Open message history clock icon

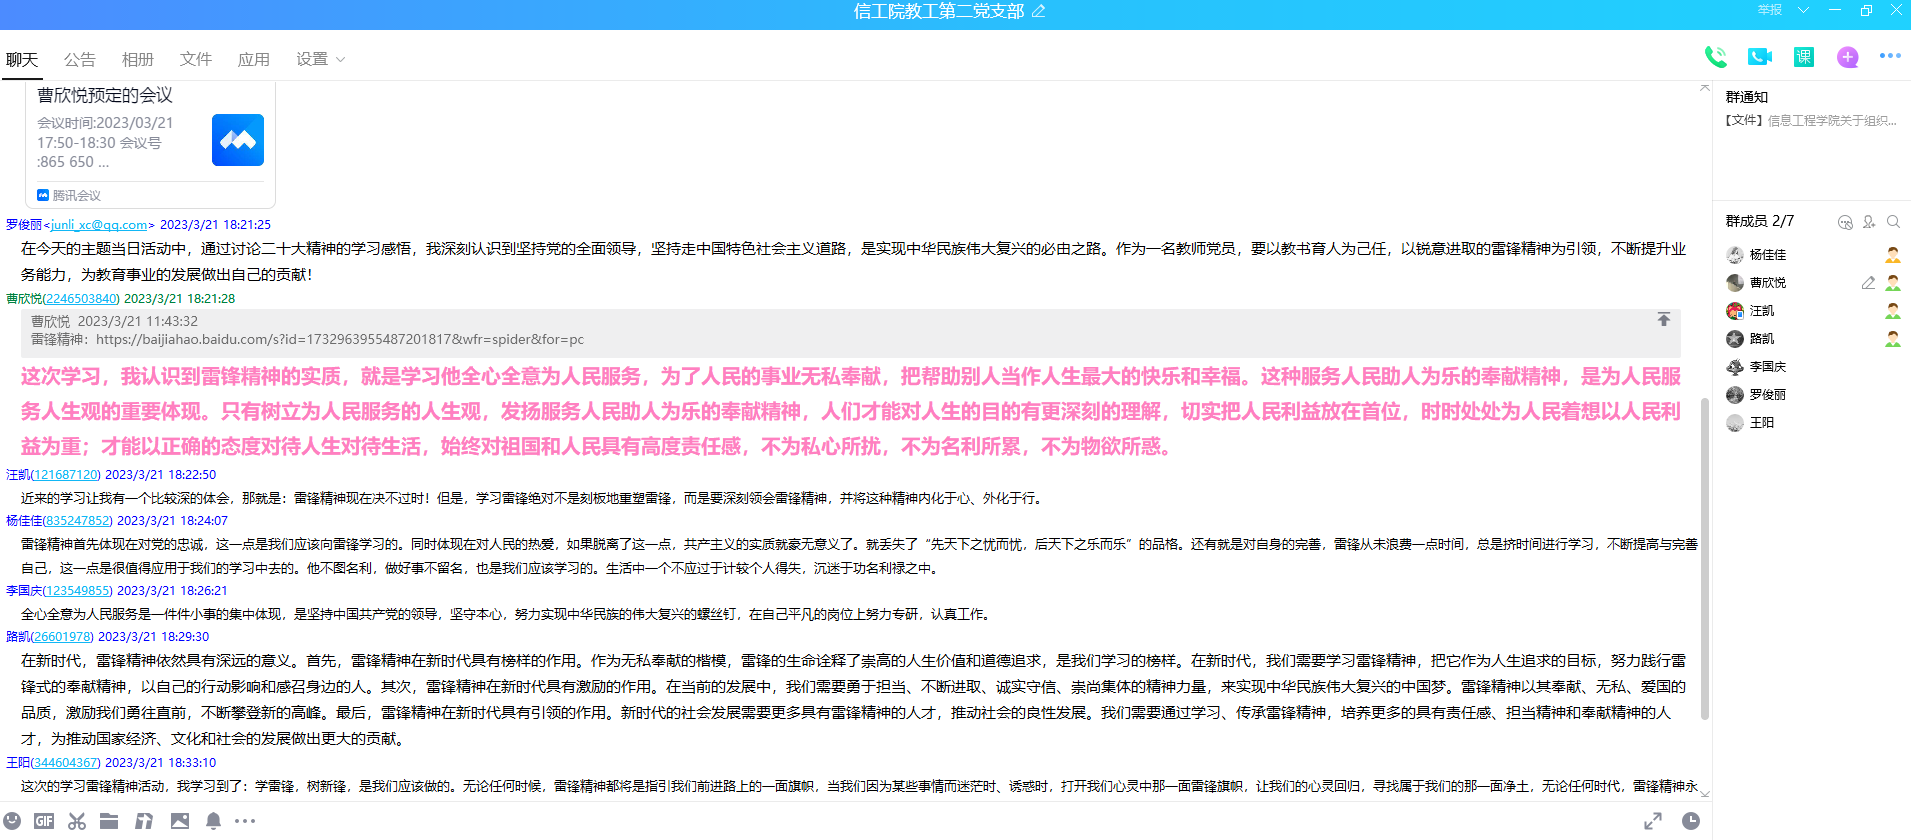1690,821
